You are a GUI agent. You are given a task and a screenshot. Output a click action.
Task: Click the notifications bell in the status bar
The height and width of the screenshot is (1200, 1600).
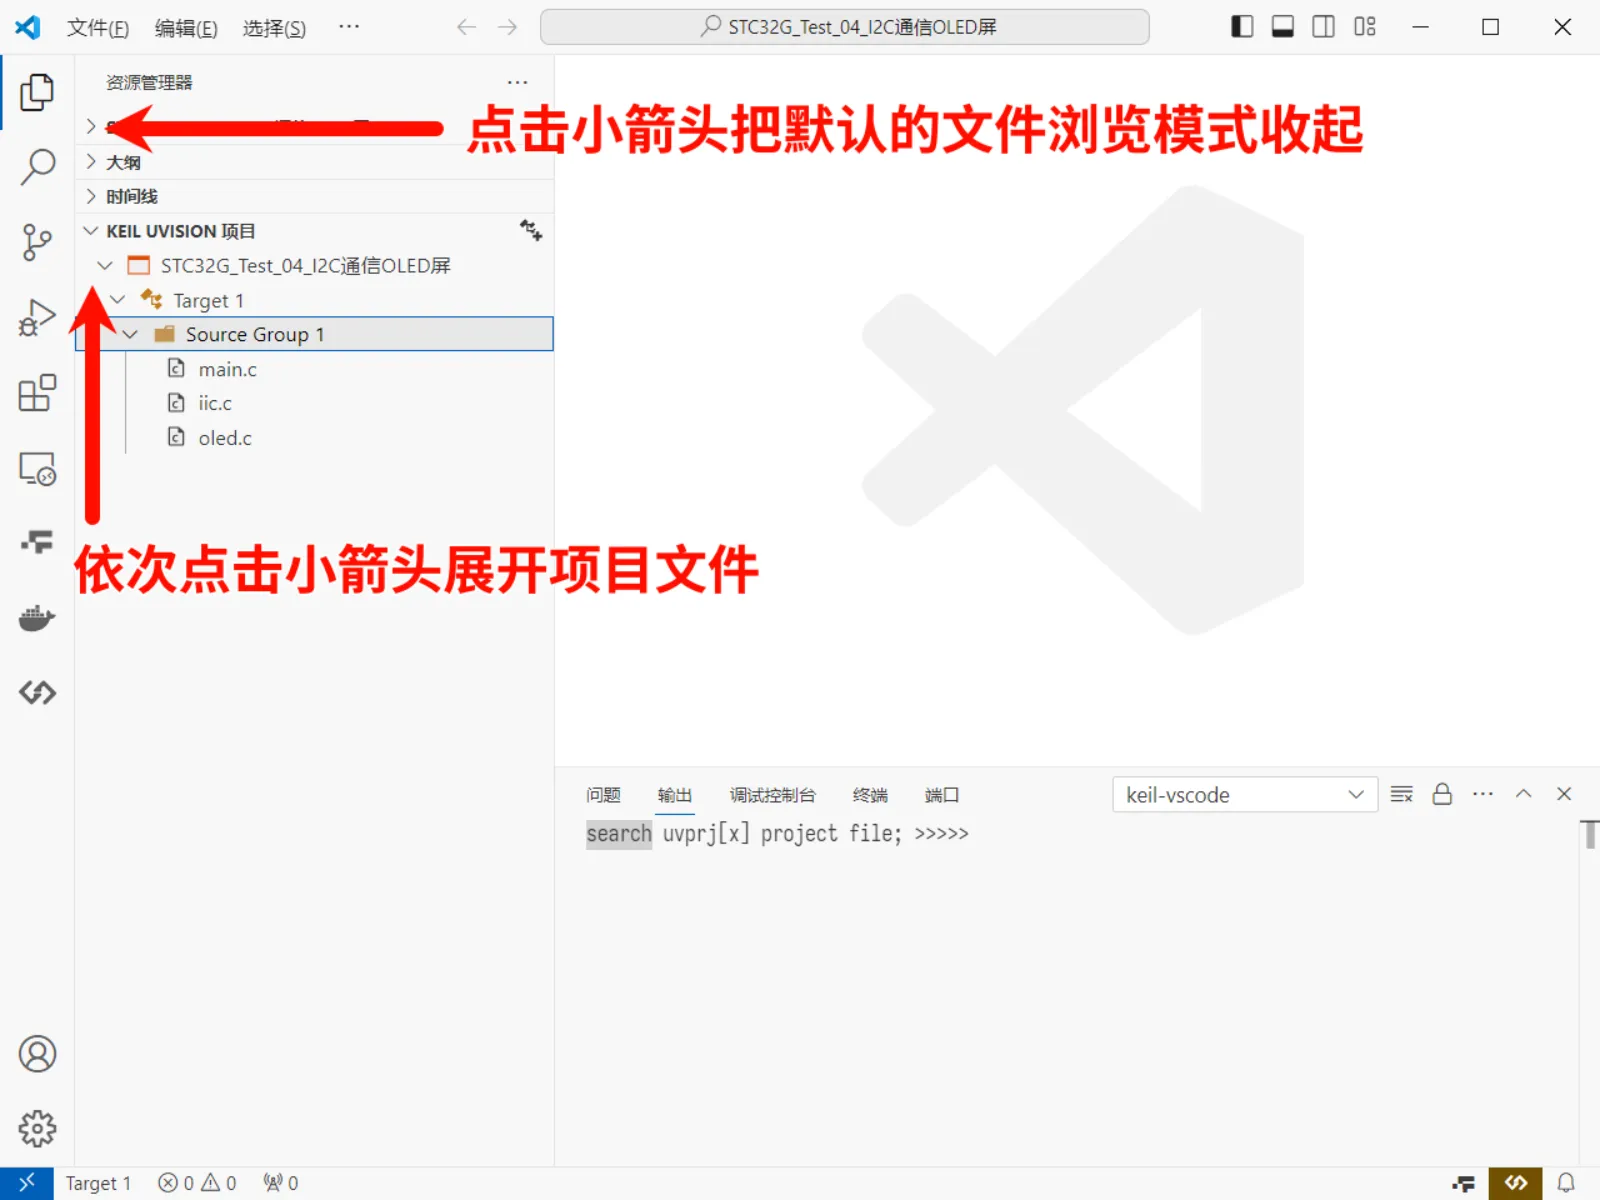1567,1182
